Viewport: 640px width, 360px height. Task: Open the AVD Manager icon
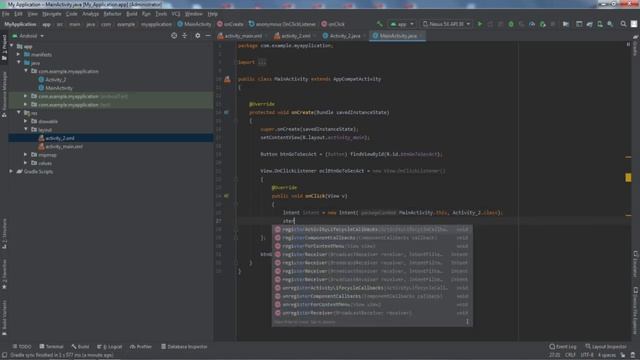click(x=600, y=24)
